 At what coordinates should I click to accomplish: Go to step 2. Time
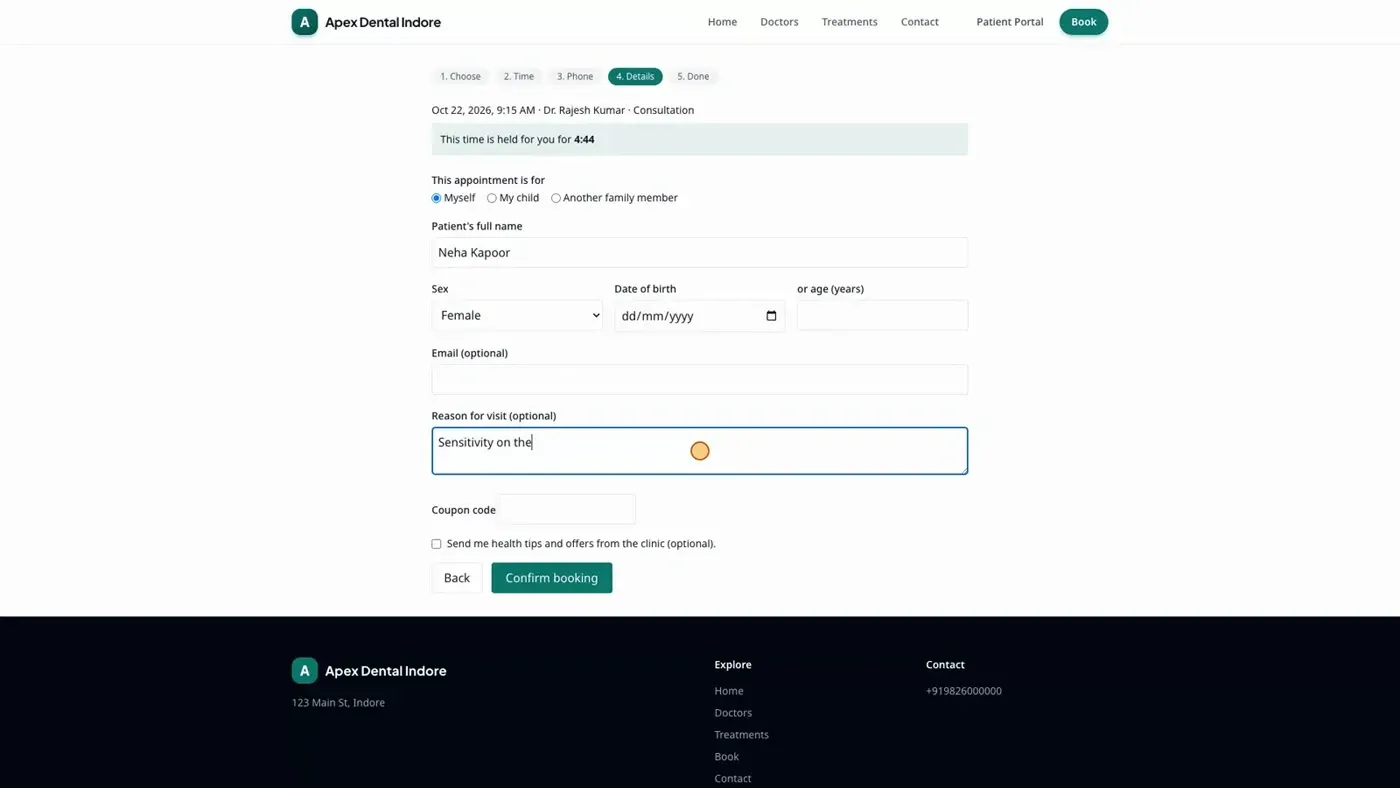519,76
